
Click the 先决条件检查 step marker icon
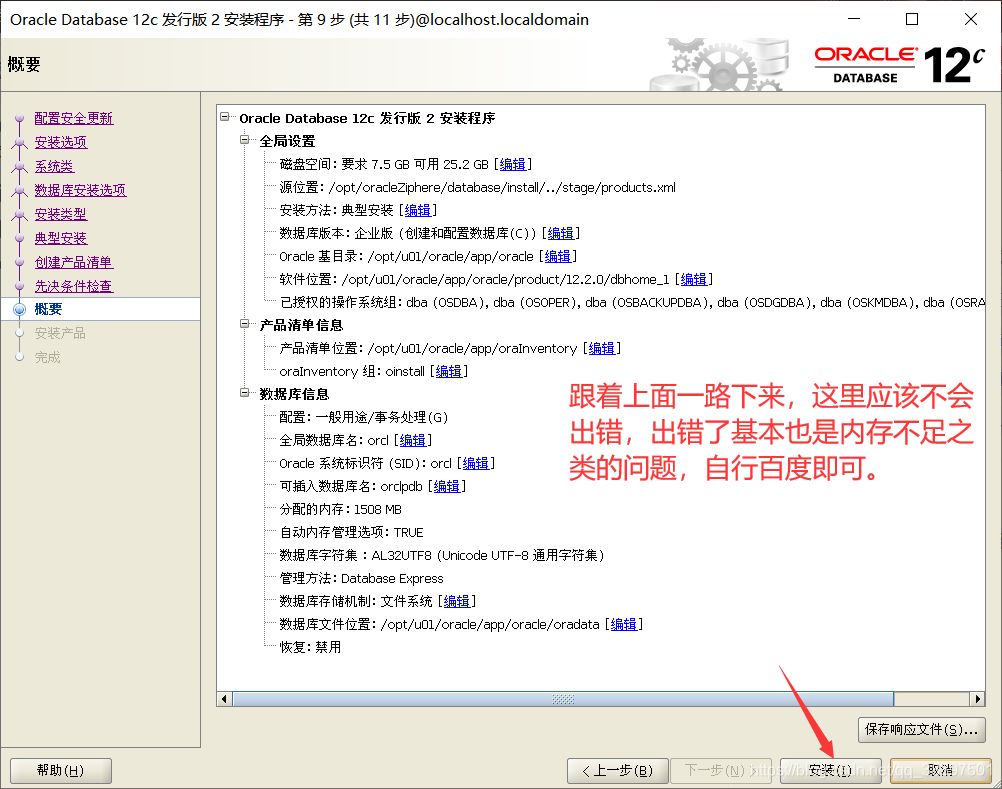[20, 287]
